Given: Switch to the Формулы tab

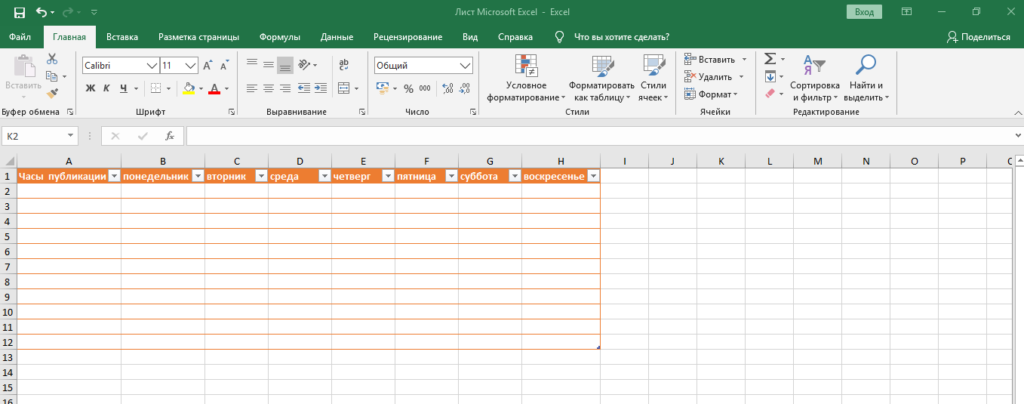Looking at the screenshot, I should click(279, 36).
